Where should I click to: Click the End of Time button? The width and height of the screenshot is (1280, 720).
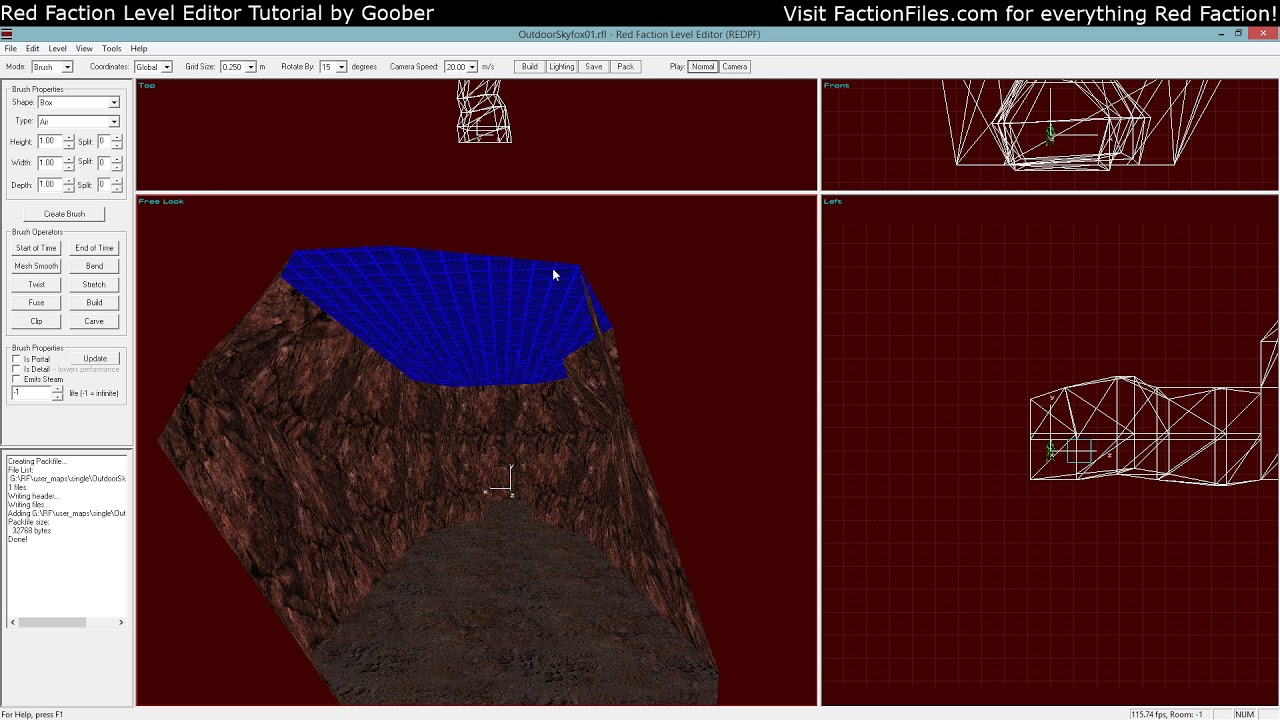point(94,248)
